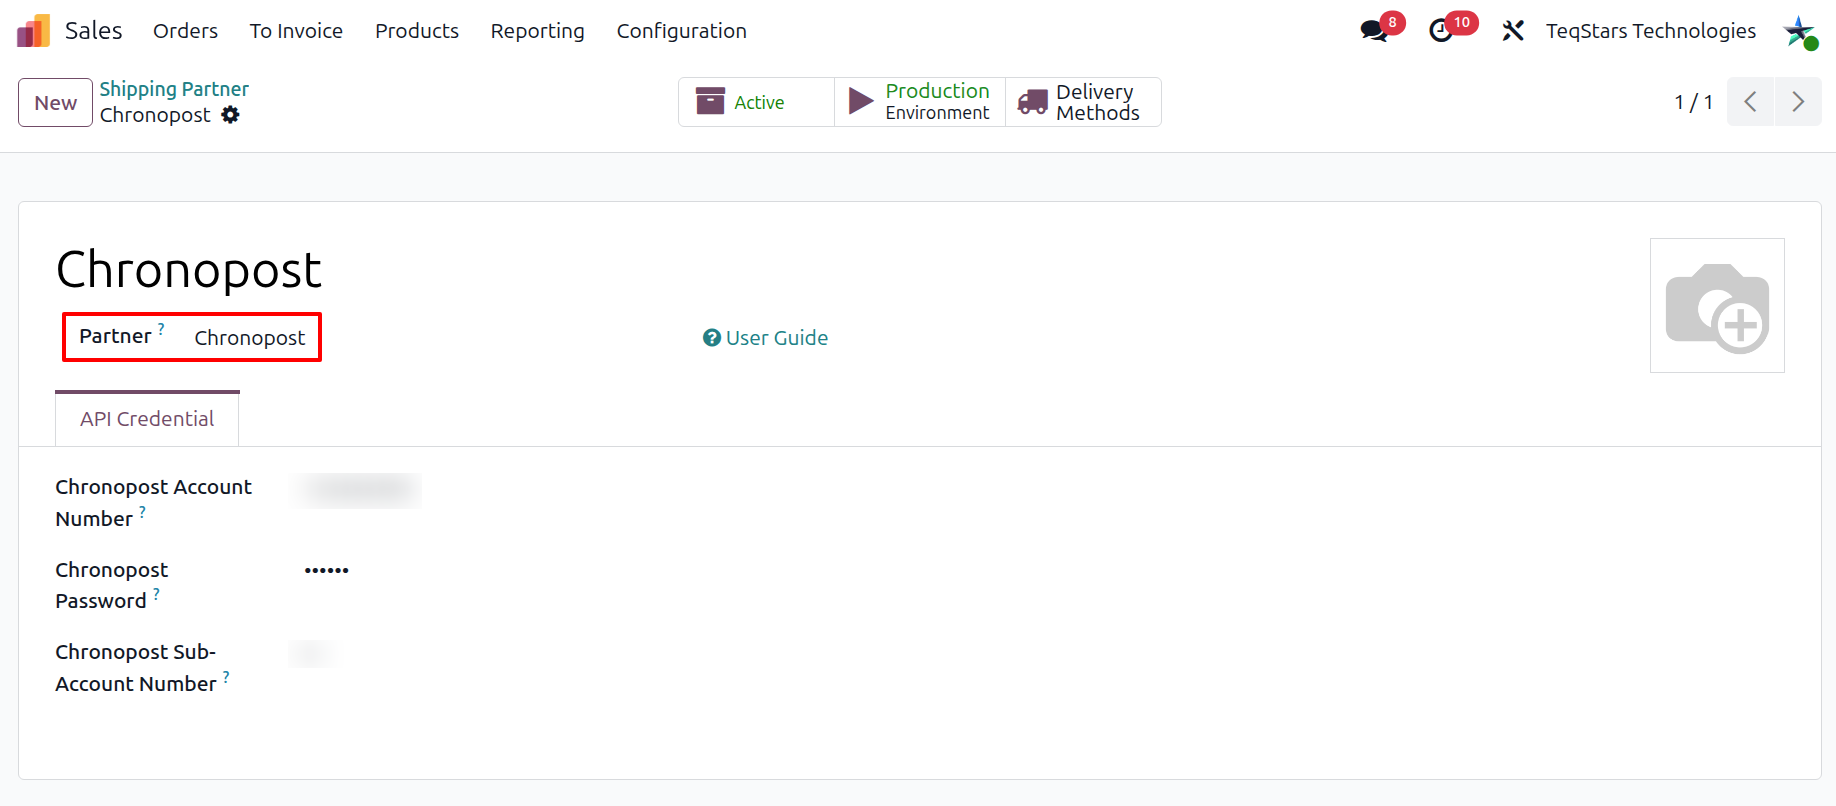This screenshot has width=1836, height=806.
Task: Click the TeqStars Technologies company switcher
Action: click(x=1650, y=31)
